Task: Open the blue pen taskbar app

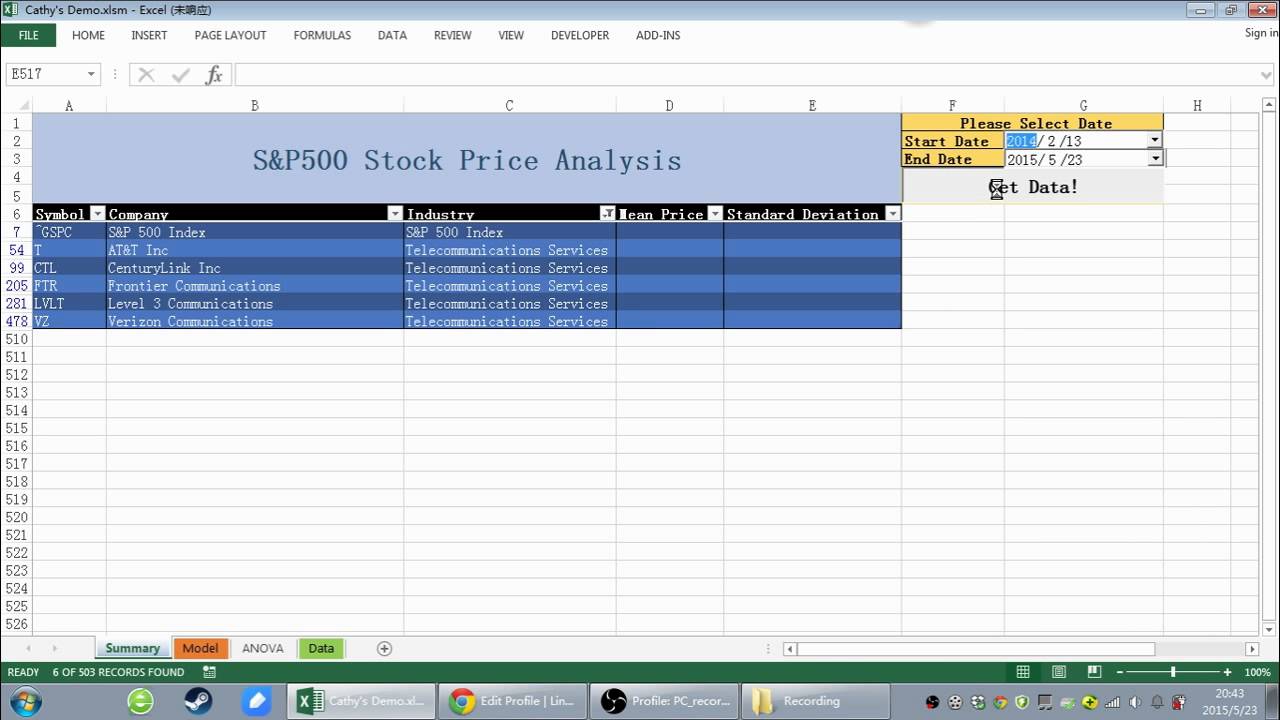Action: (257, 701)
